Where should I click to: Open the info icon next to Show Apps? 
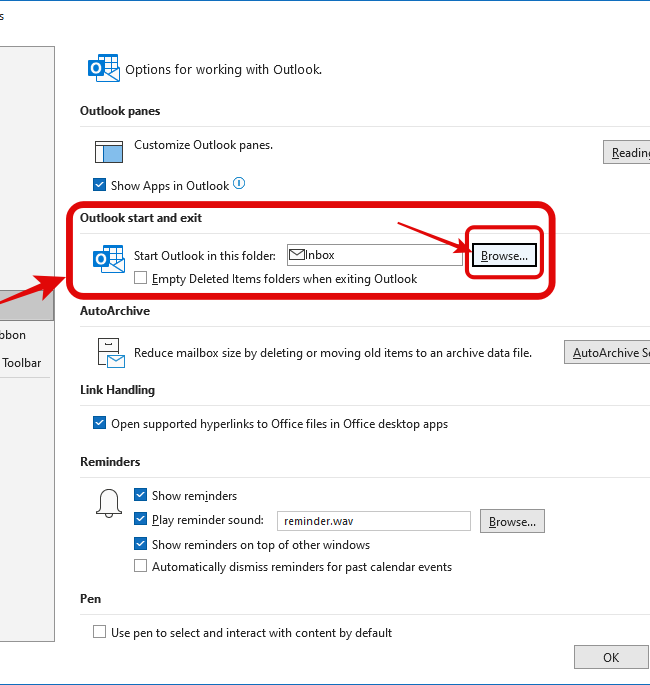click(239, 183)
